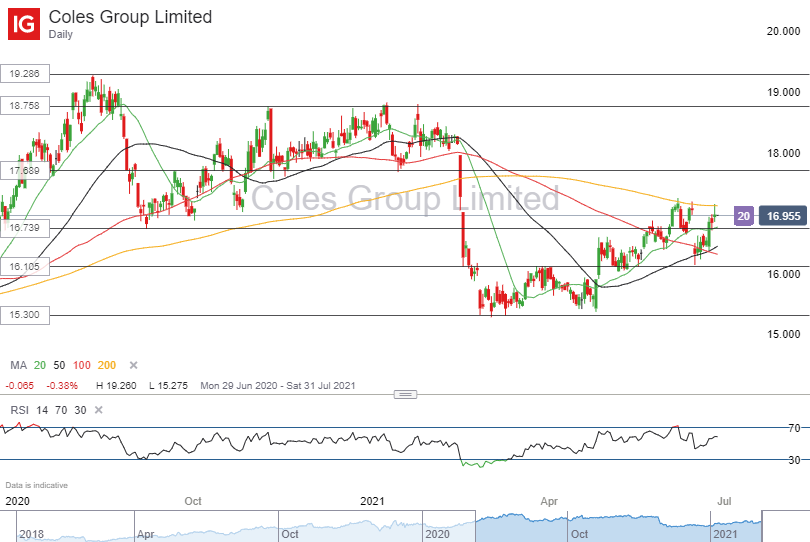Select the MA 100 period label

(x=82, y=365)
